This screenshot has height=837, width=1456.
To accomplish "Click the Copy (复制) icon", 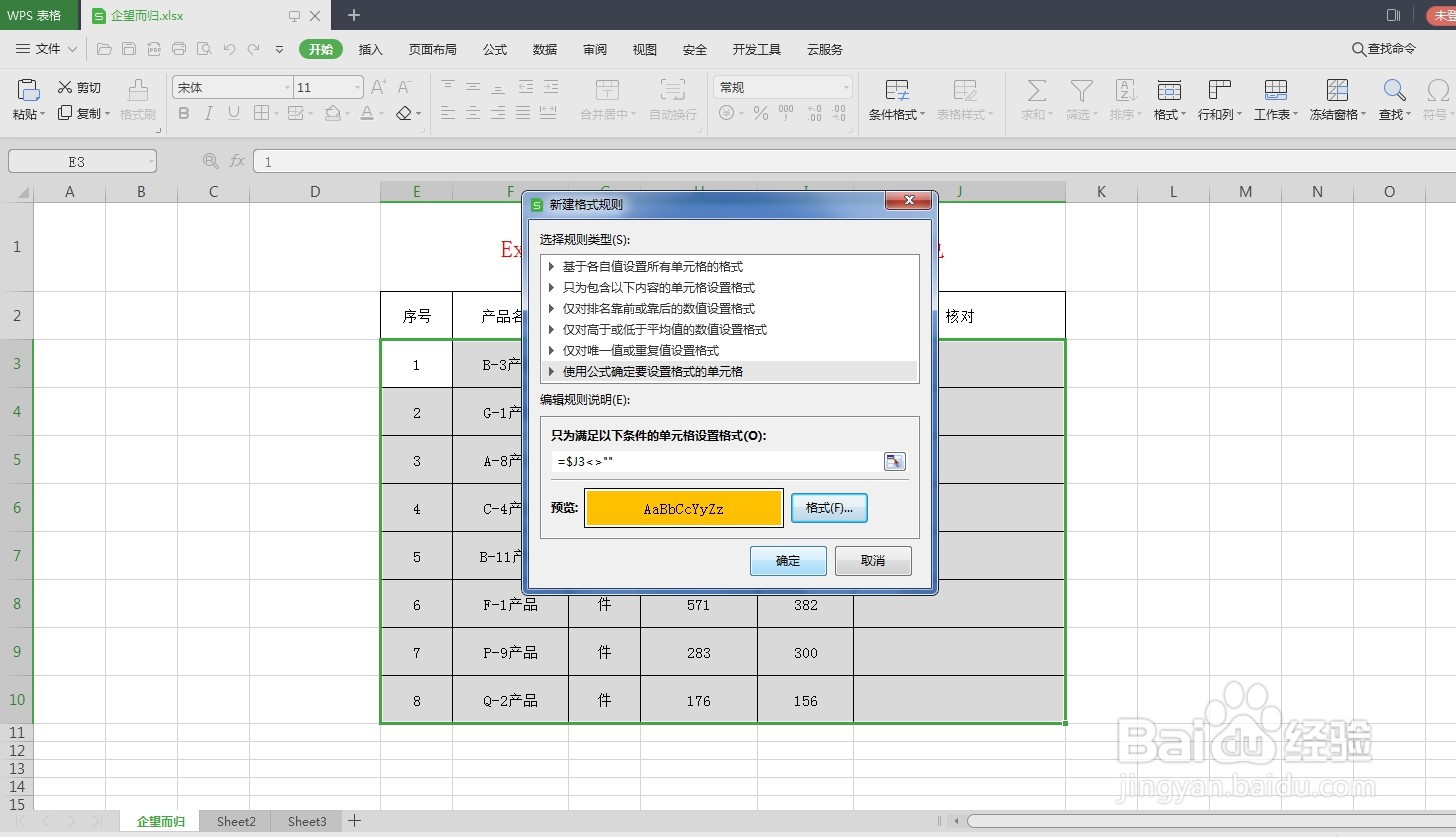I will tap(65, 113).
